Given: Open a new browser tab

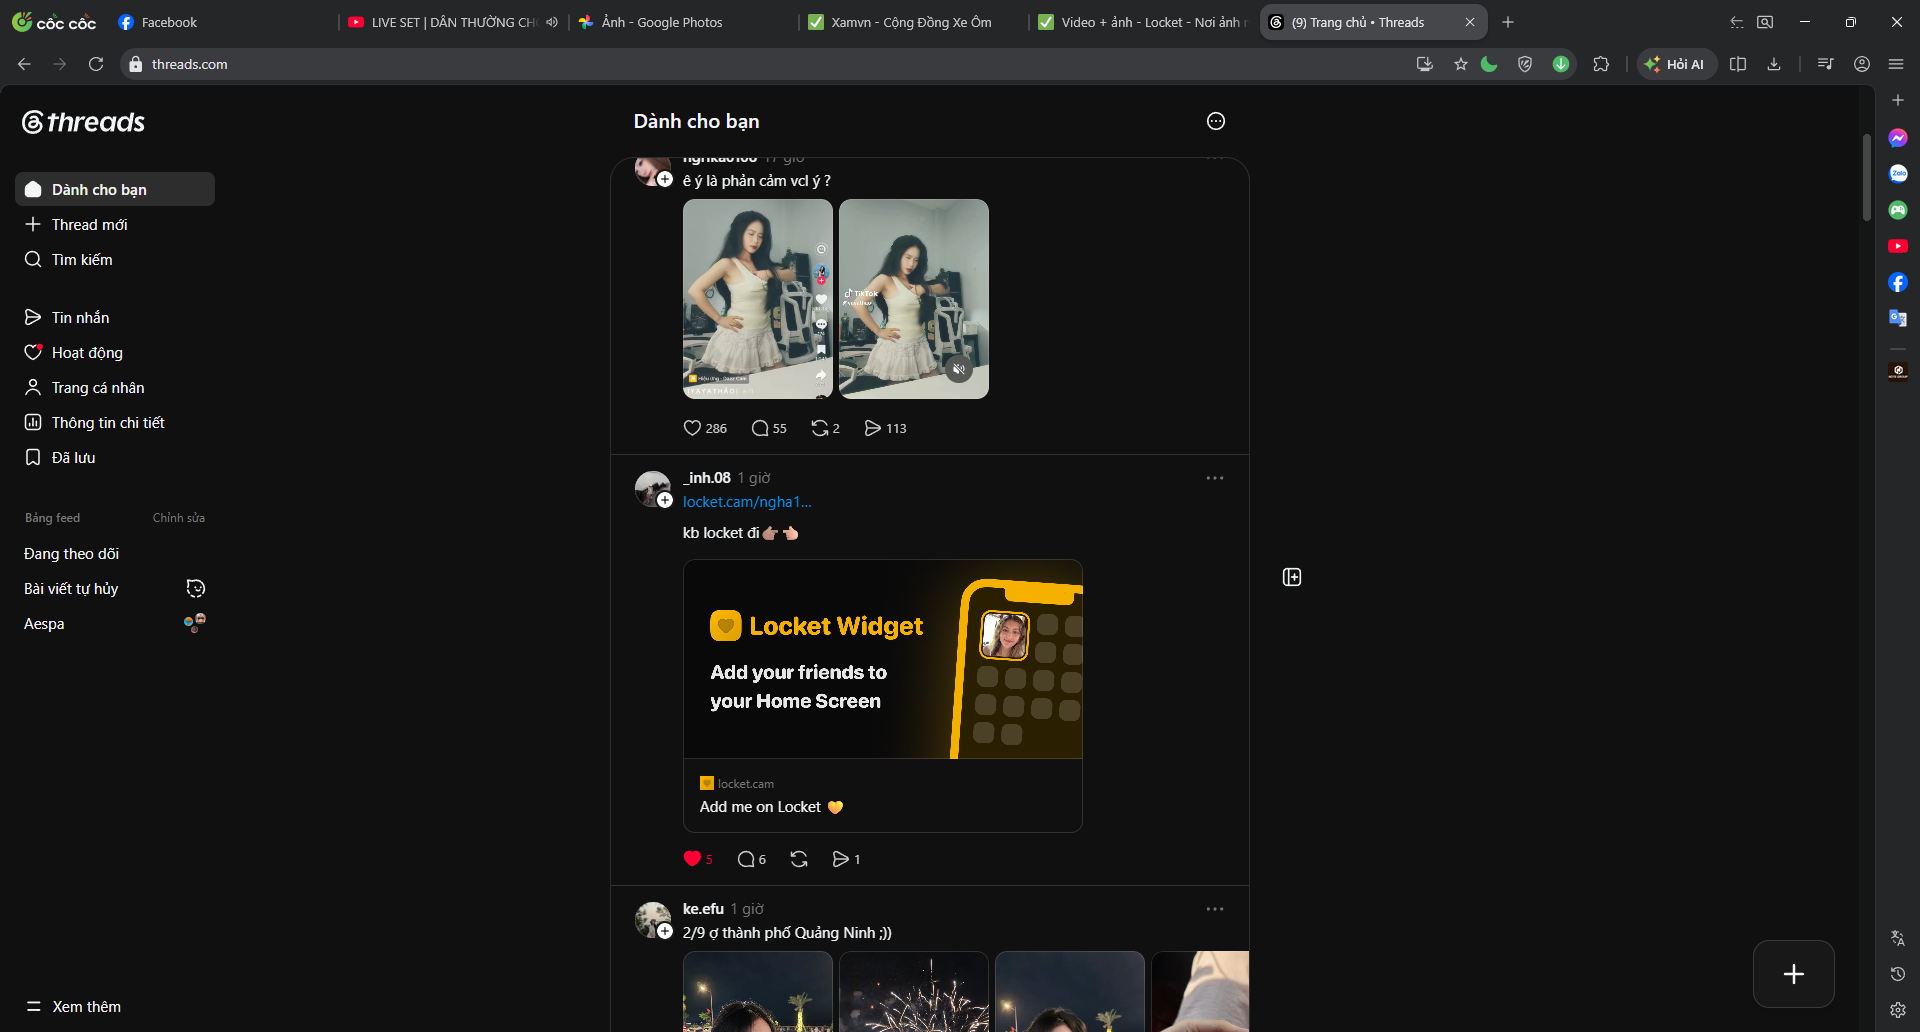Looking at the screenshot, I should pos(1508,22).
